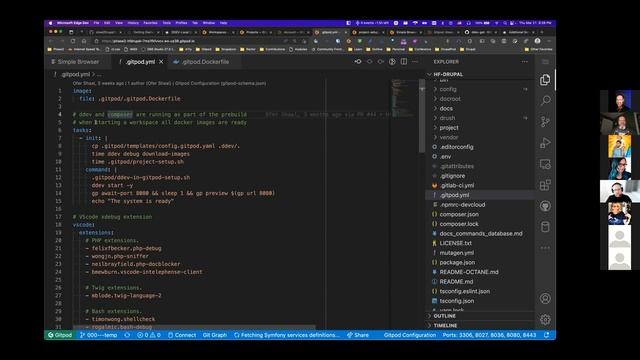Open the View menu in macOS menu bar
This screenshot has height=360, width=640.
[x=119, y=23]
